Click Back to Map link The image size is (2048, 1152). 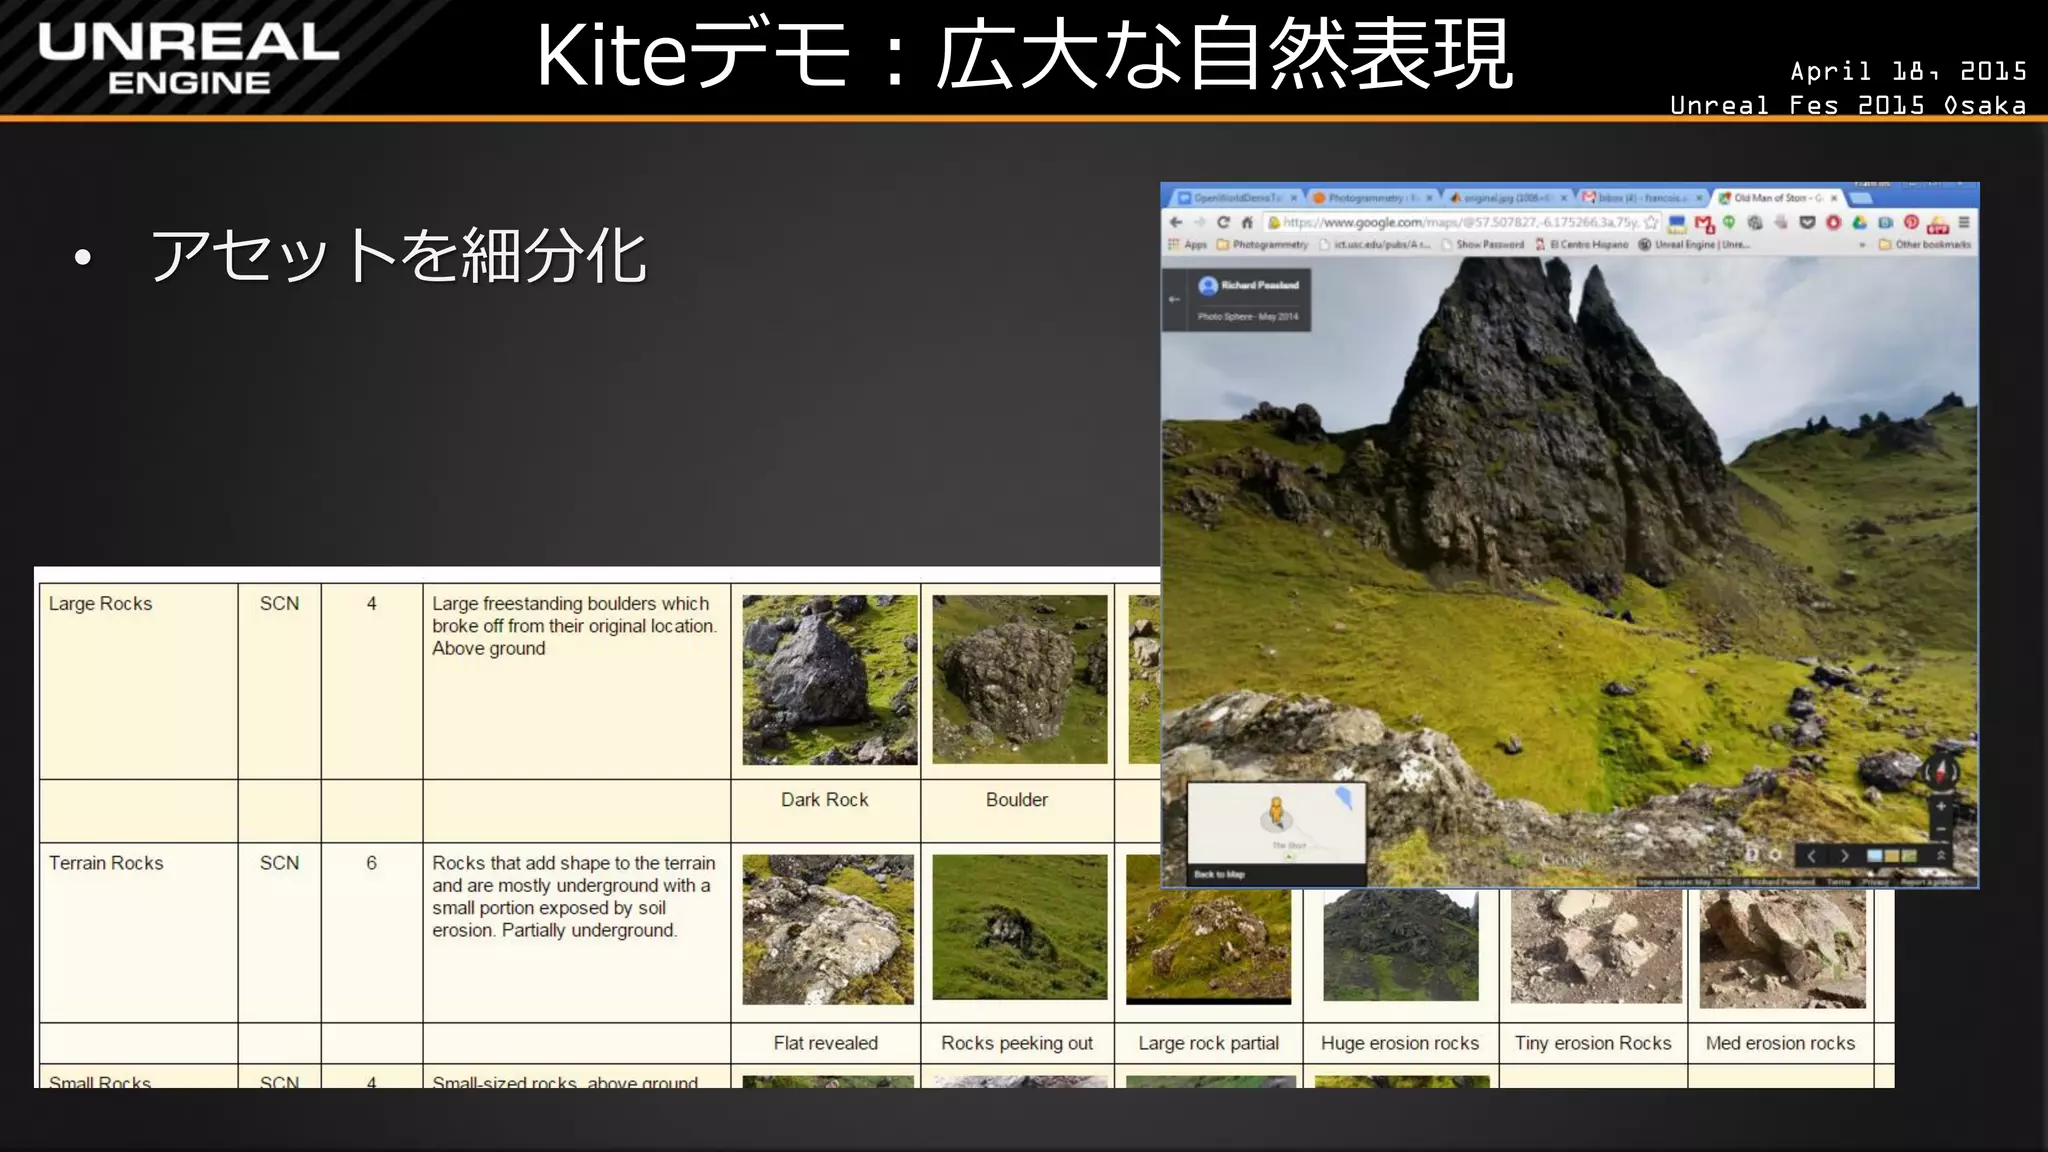coord(1219,874)
